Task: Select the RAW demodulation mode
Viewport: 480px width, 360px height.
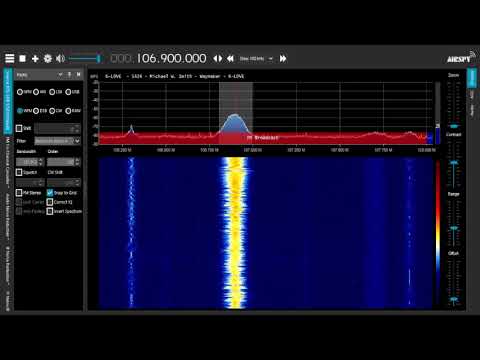Action: 73,111
